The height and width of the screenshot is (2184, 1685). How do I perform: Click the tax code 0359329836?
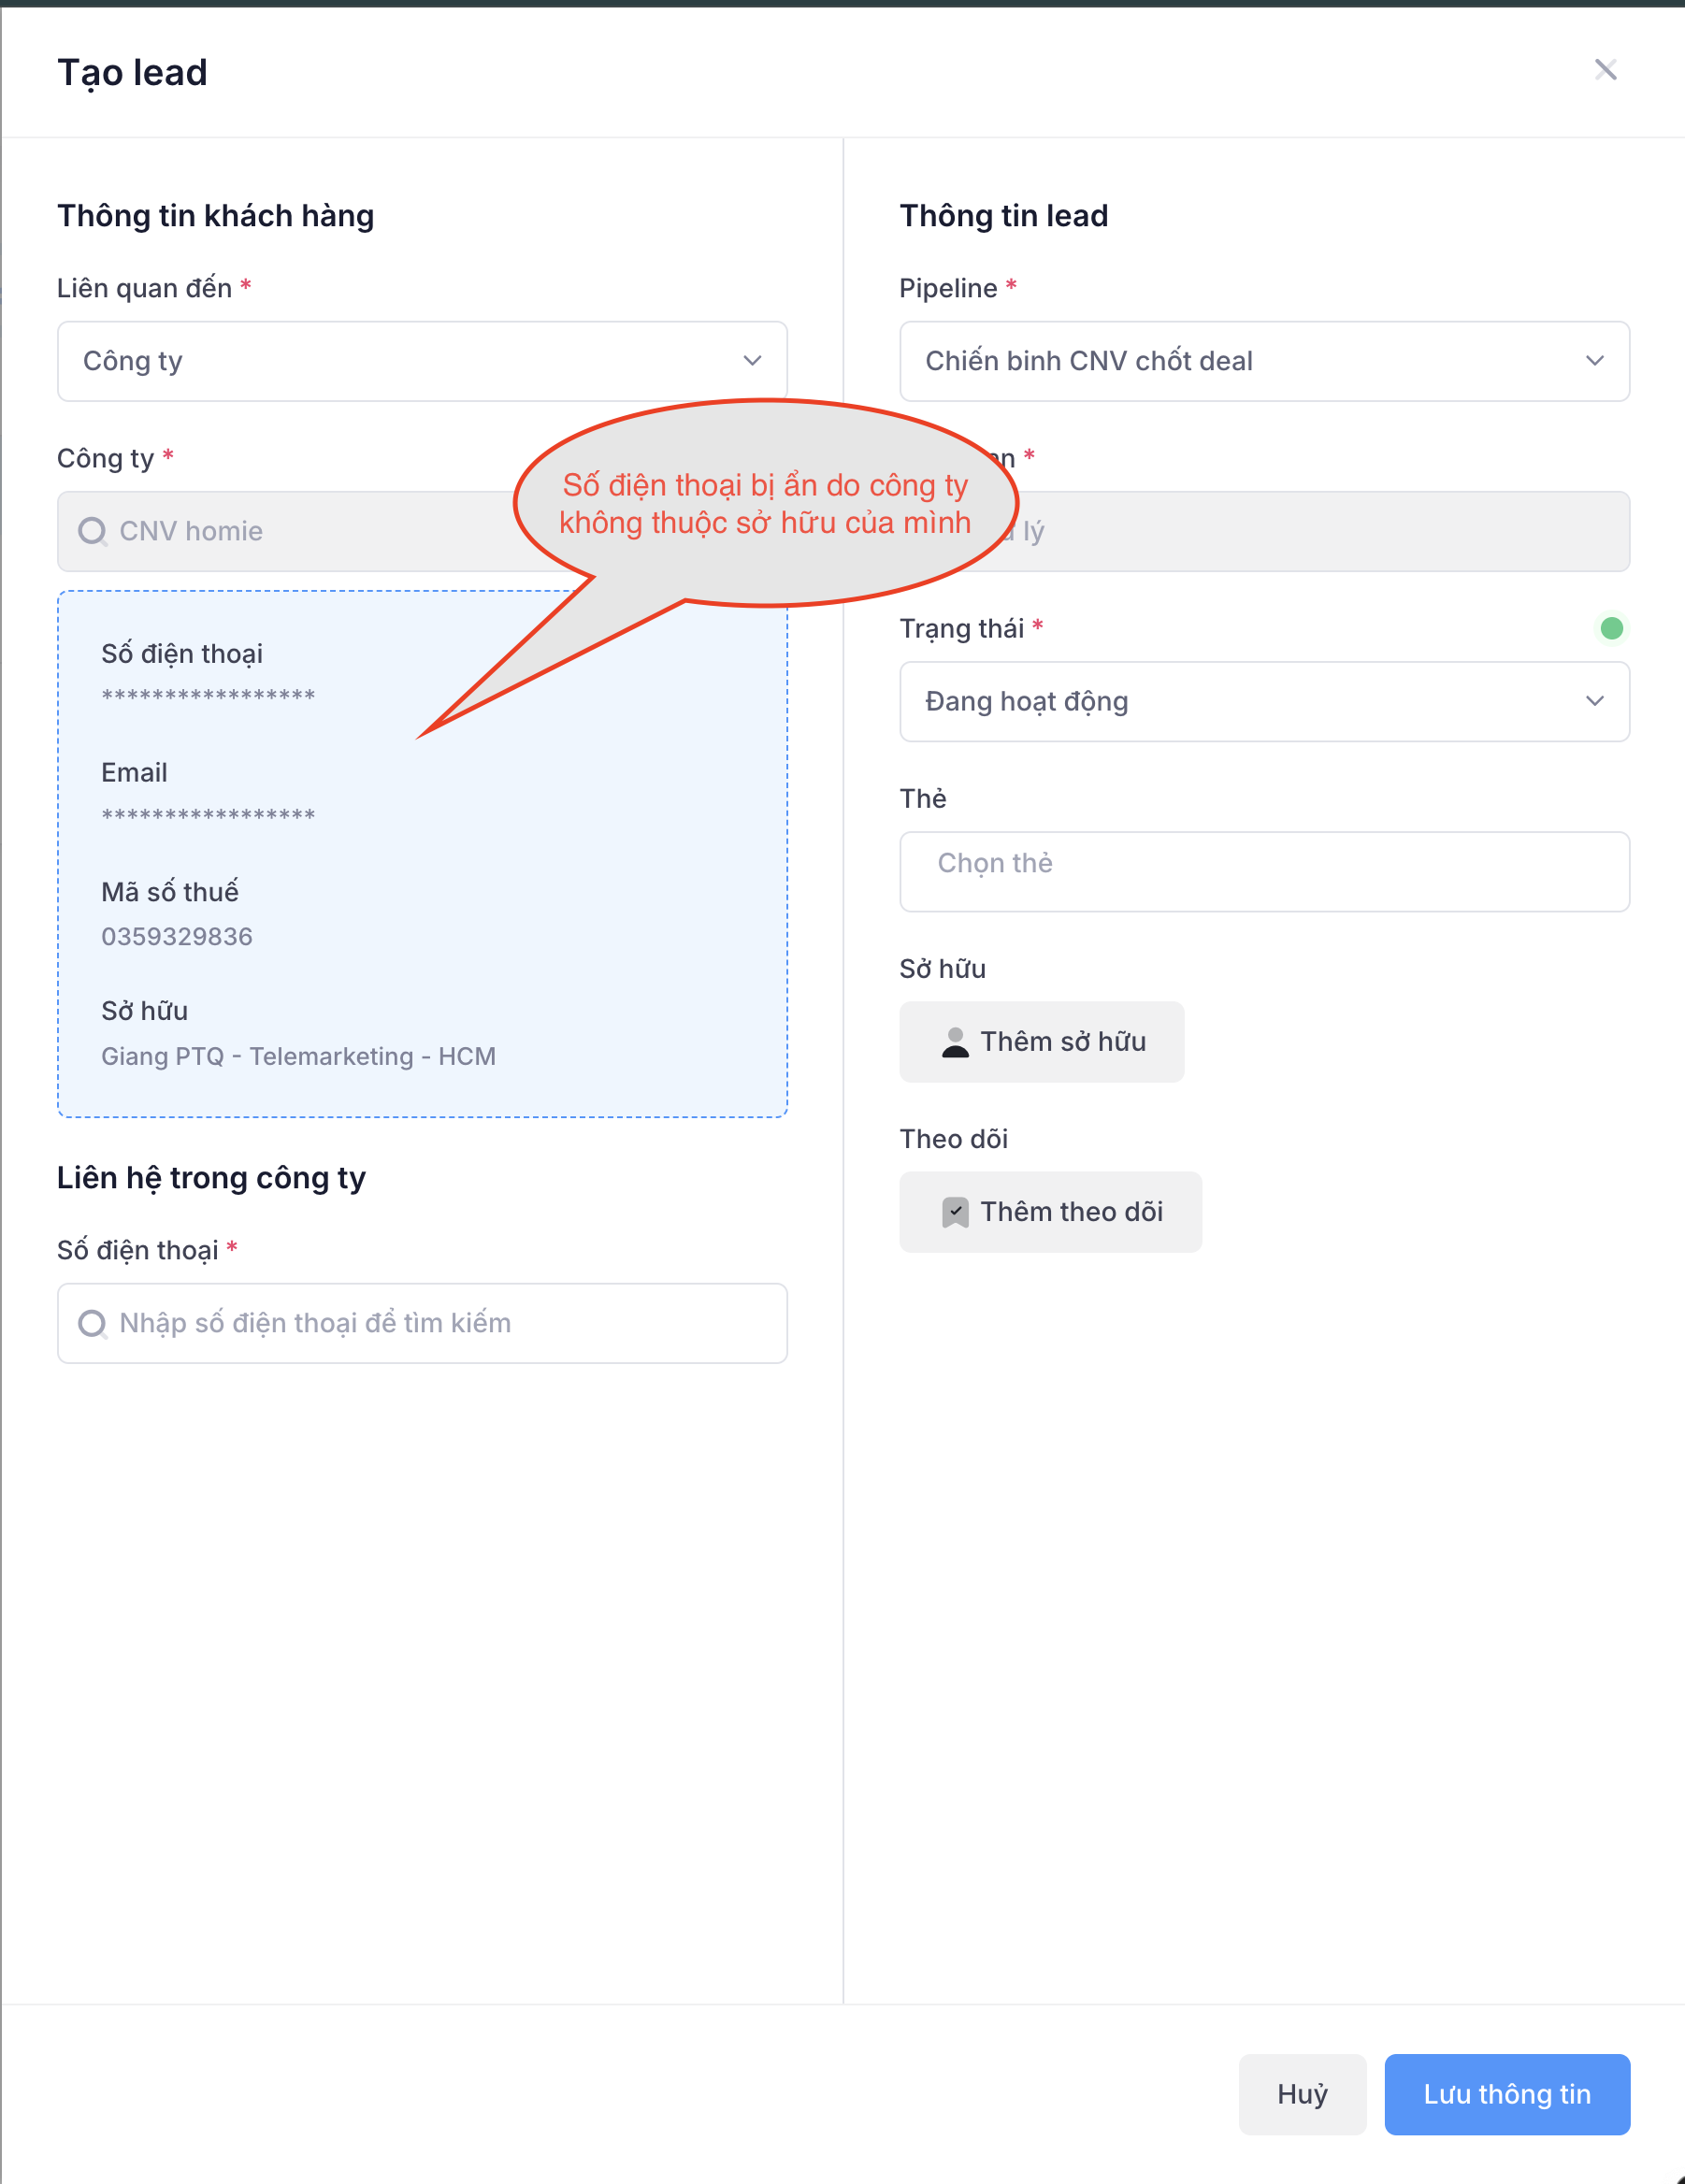pyautogui.click(x=177, y=937)
